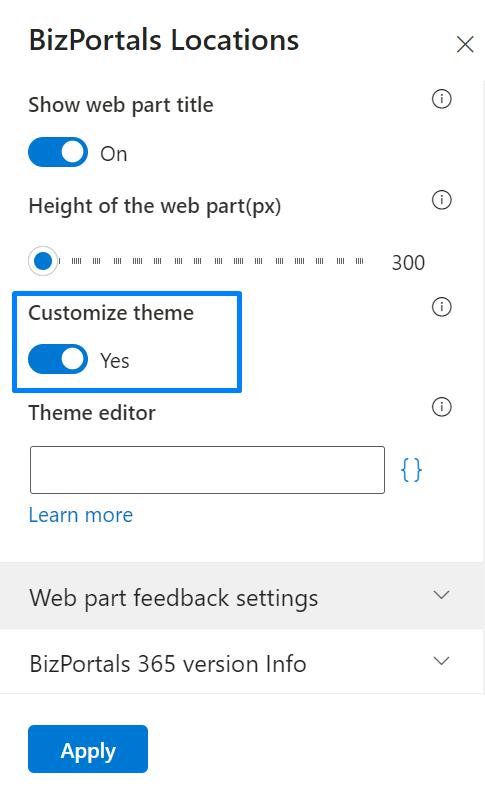This screenshot has width=485, height=791.
Task: Turn off the Customize theme switch
Action: 58,359
